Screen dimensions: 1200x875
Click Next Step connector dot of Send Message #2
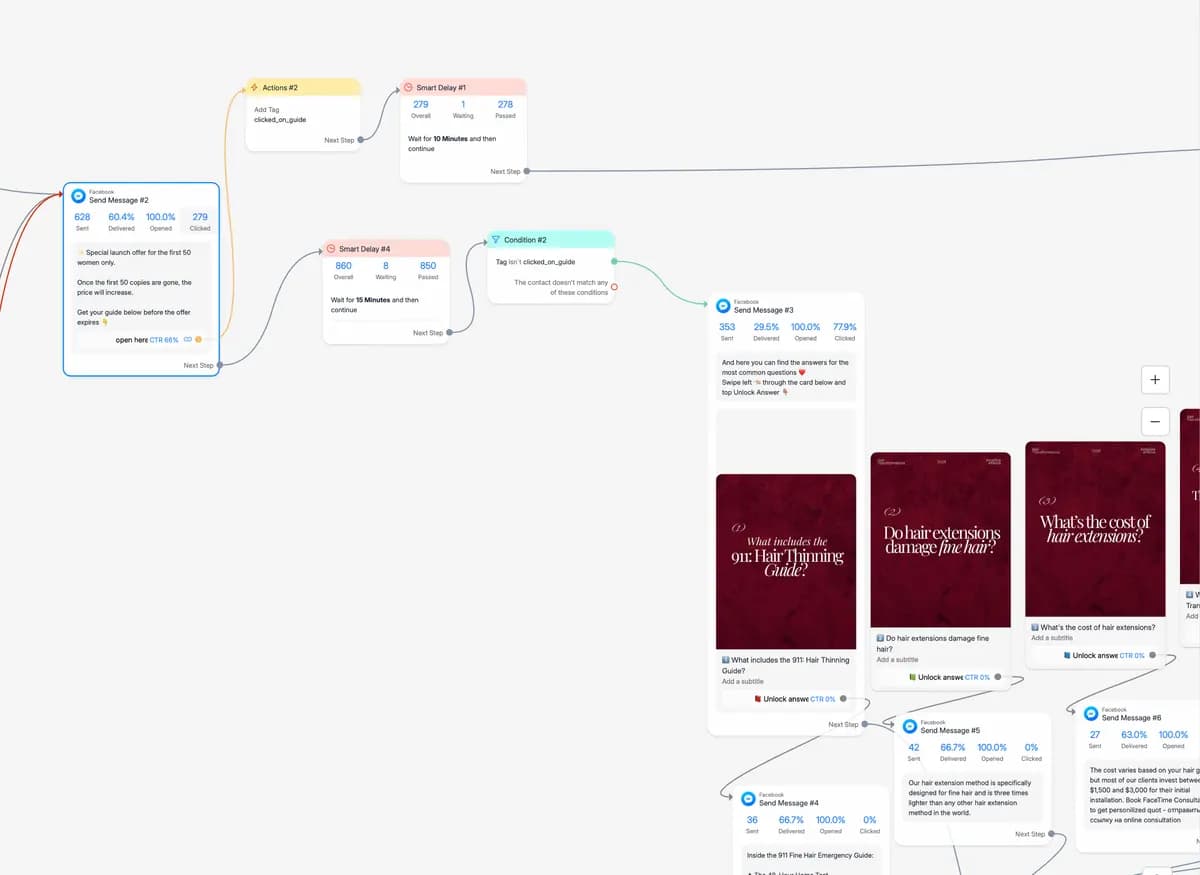[x=220, y=365]
